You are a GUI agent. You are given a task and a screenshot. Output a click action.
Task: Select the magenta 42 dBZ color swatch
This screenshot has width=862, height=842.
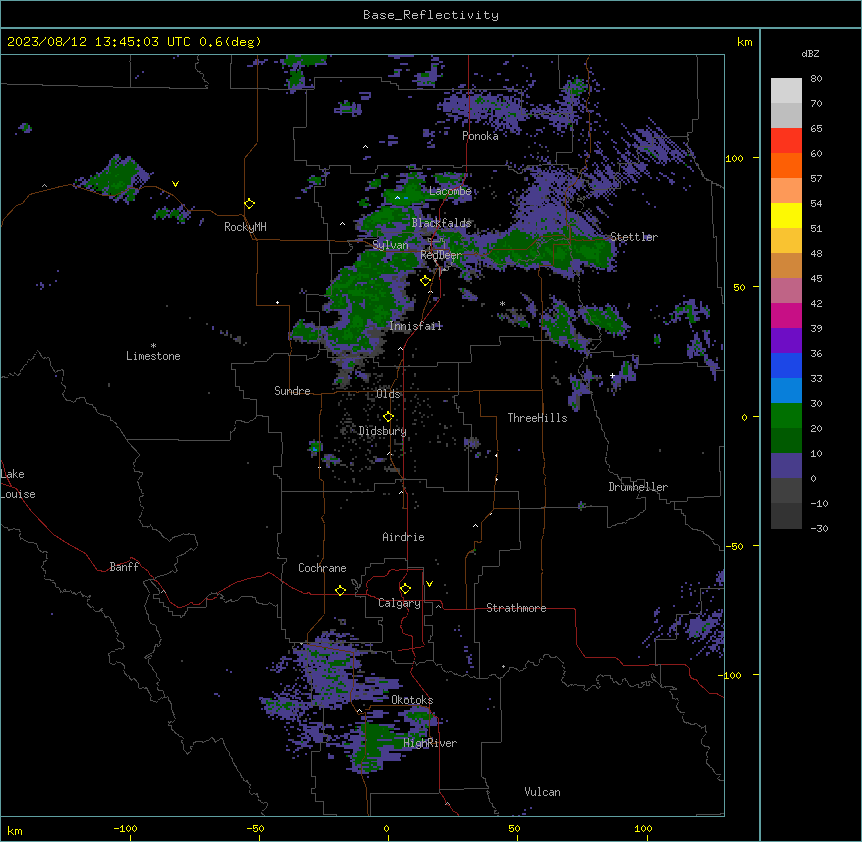pos(786,315)
